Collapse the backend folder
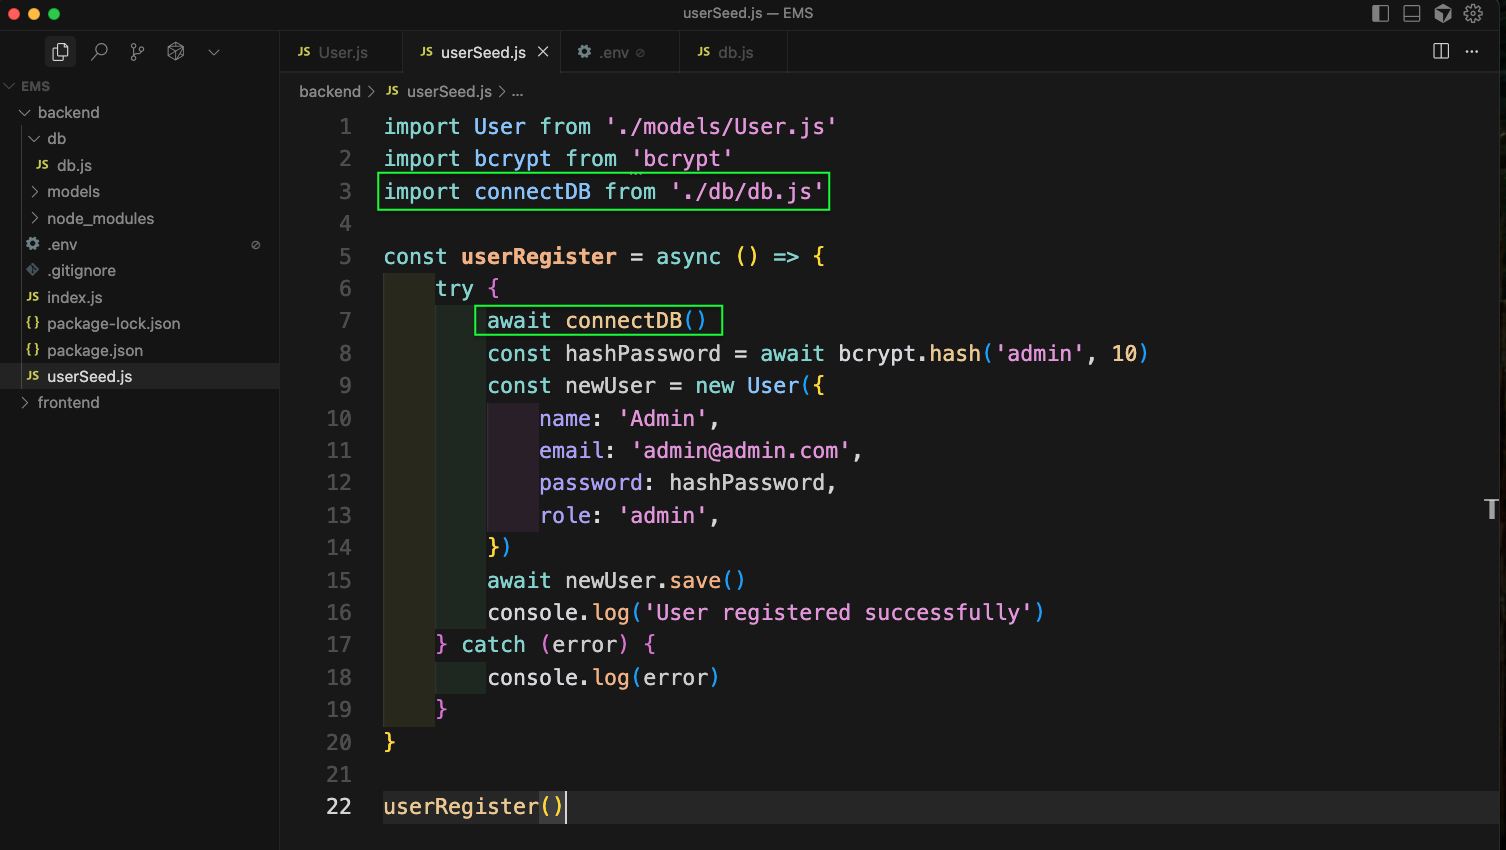The width and height of the screenshot is (1506, 850). [68, 112]
